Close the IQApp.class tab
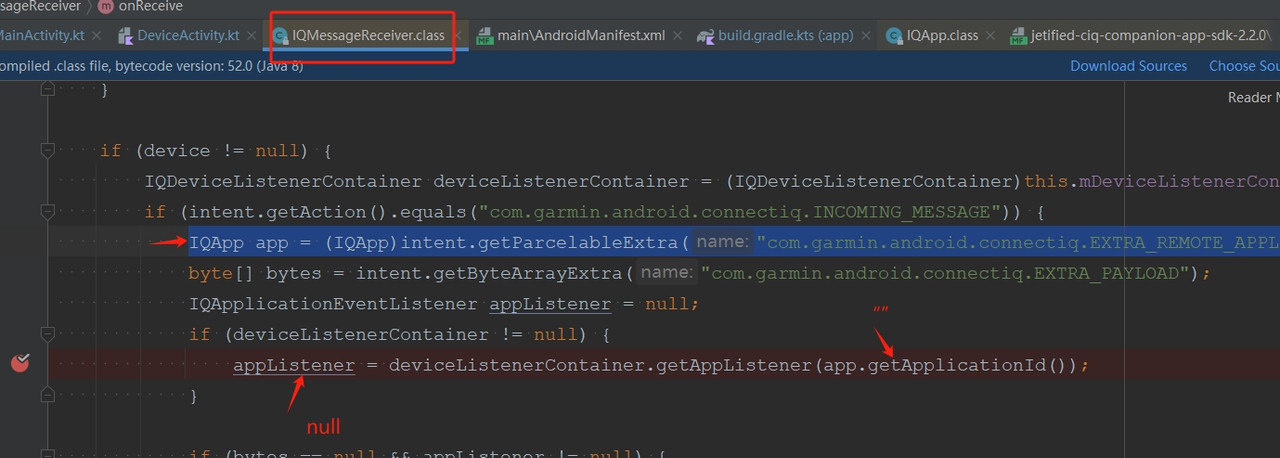This screenshot has width=1280, height=458. pyautogui.click(x=990, y=35)
